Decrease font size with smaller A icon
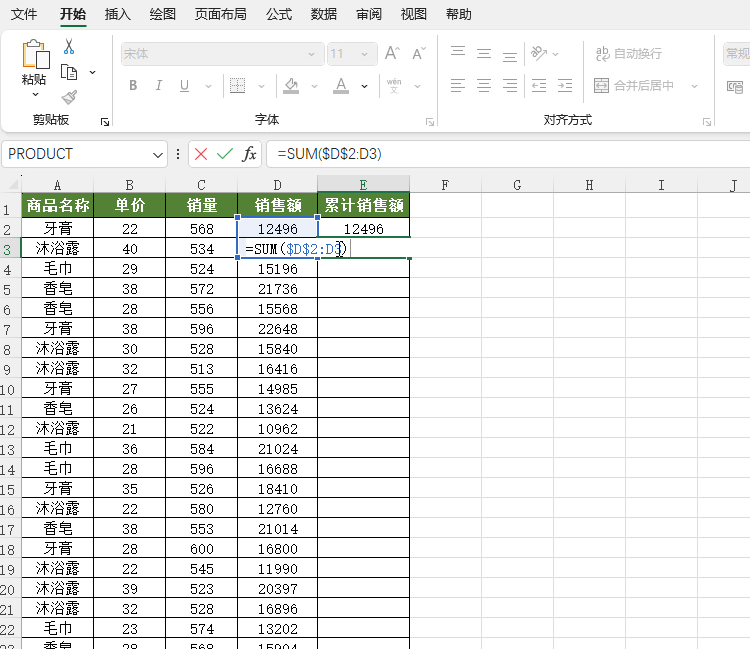The width and height of the screenshot is (750, 649). click(419, 53)
